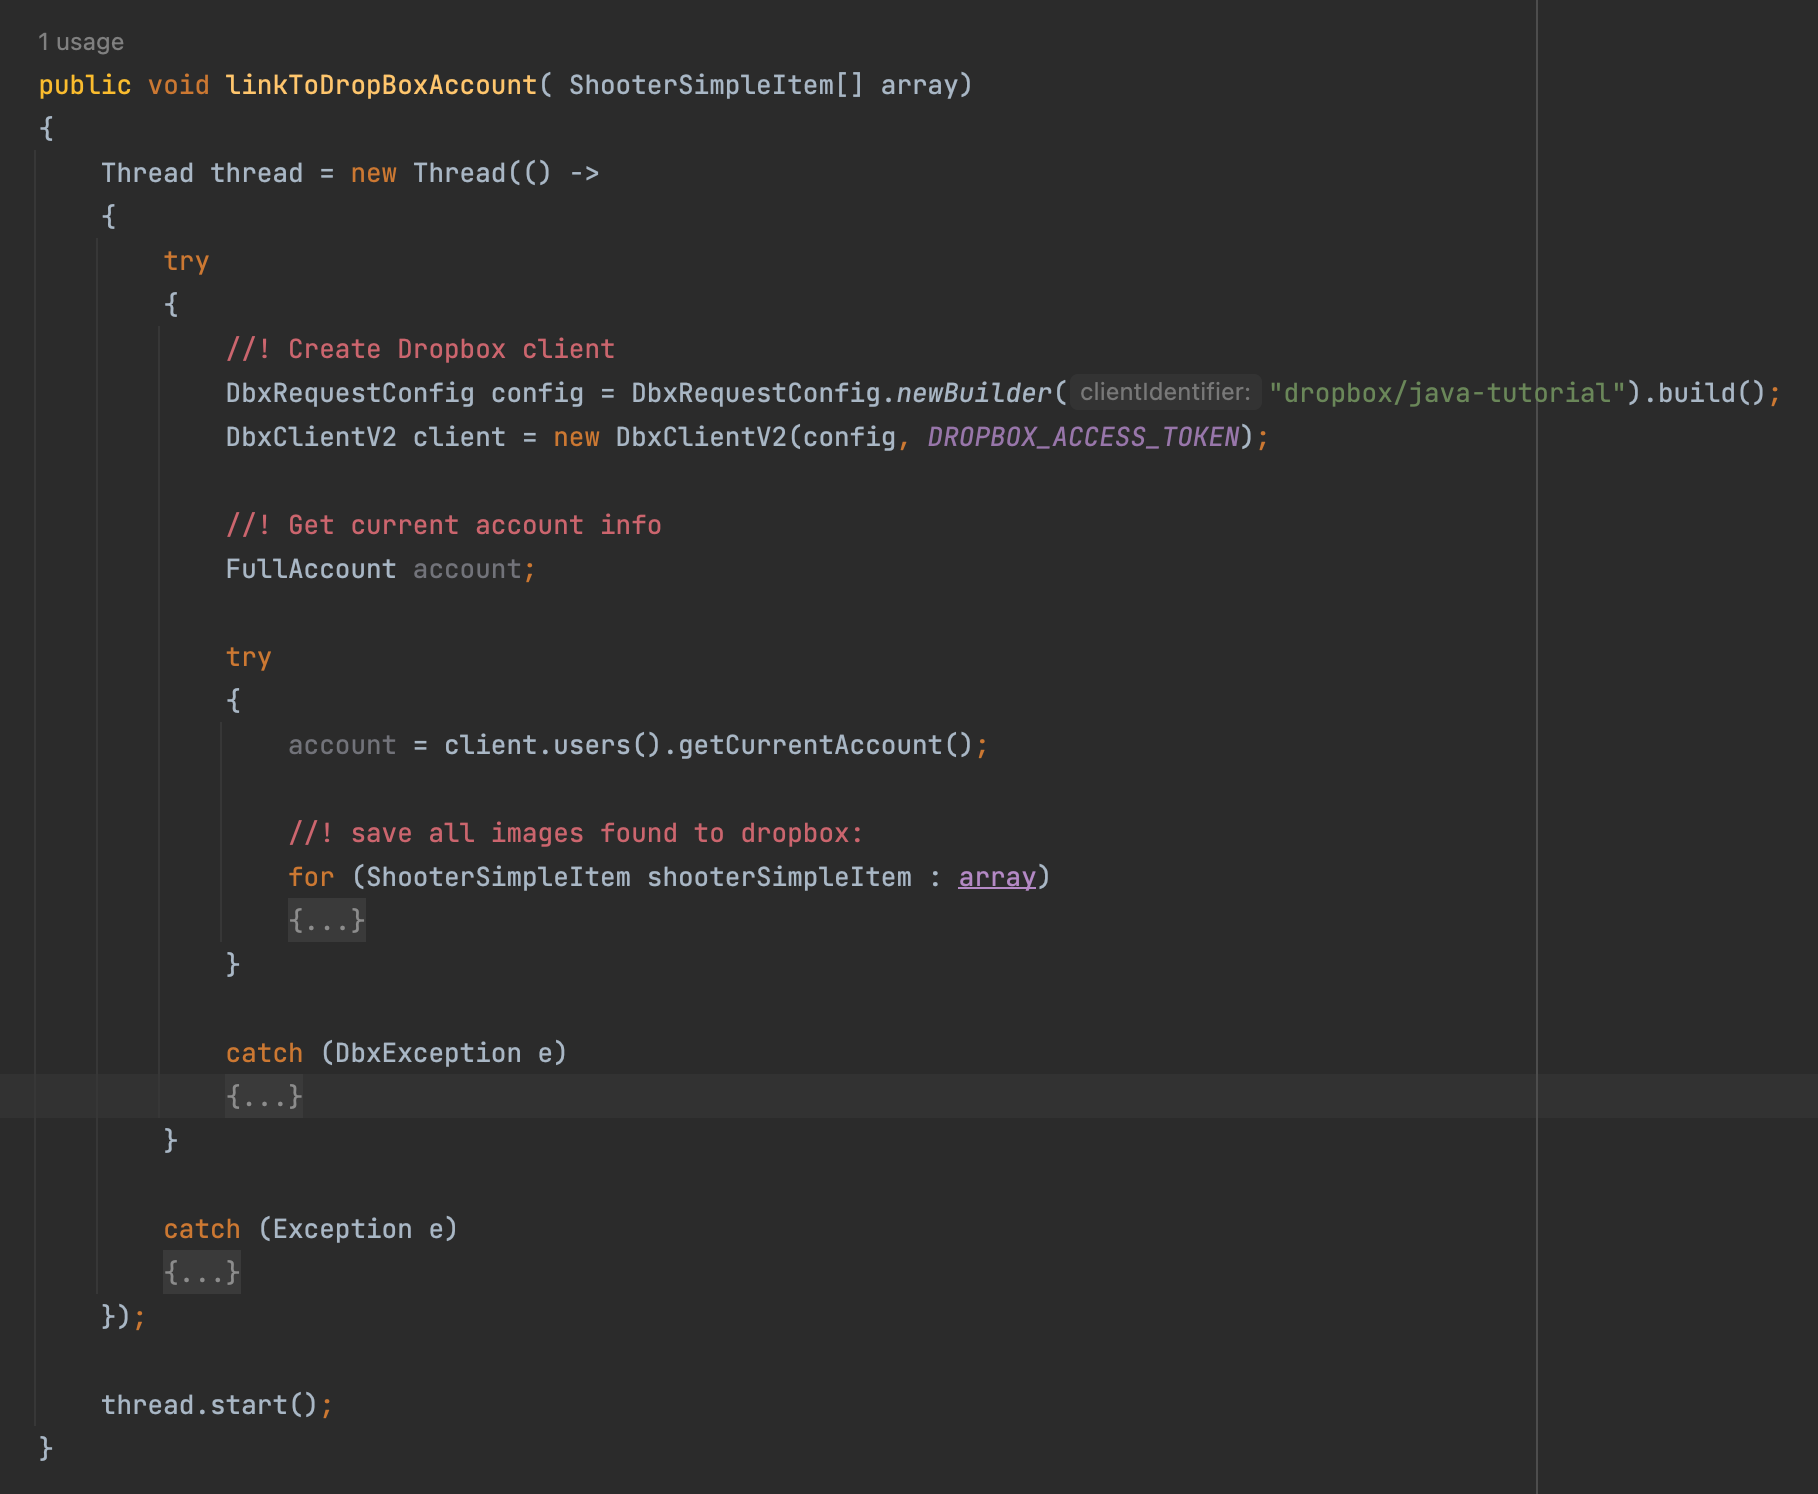Expand the collapsed DbxException catch block

point(263,1096)
